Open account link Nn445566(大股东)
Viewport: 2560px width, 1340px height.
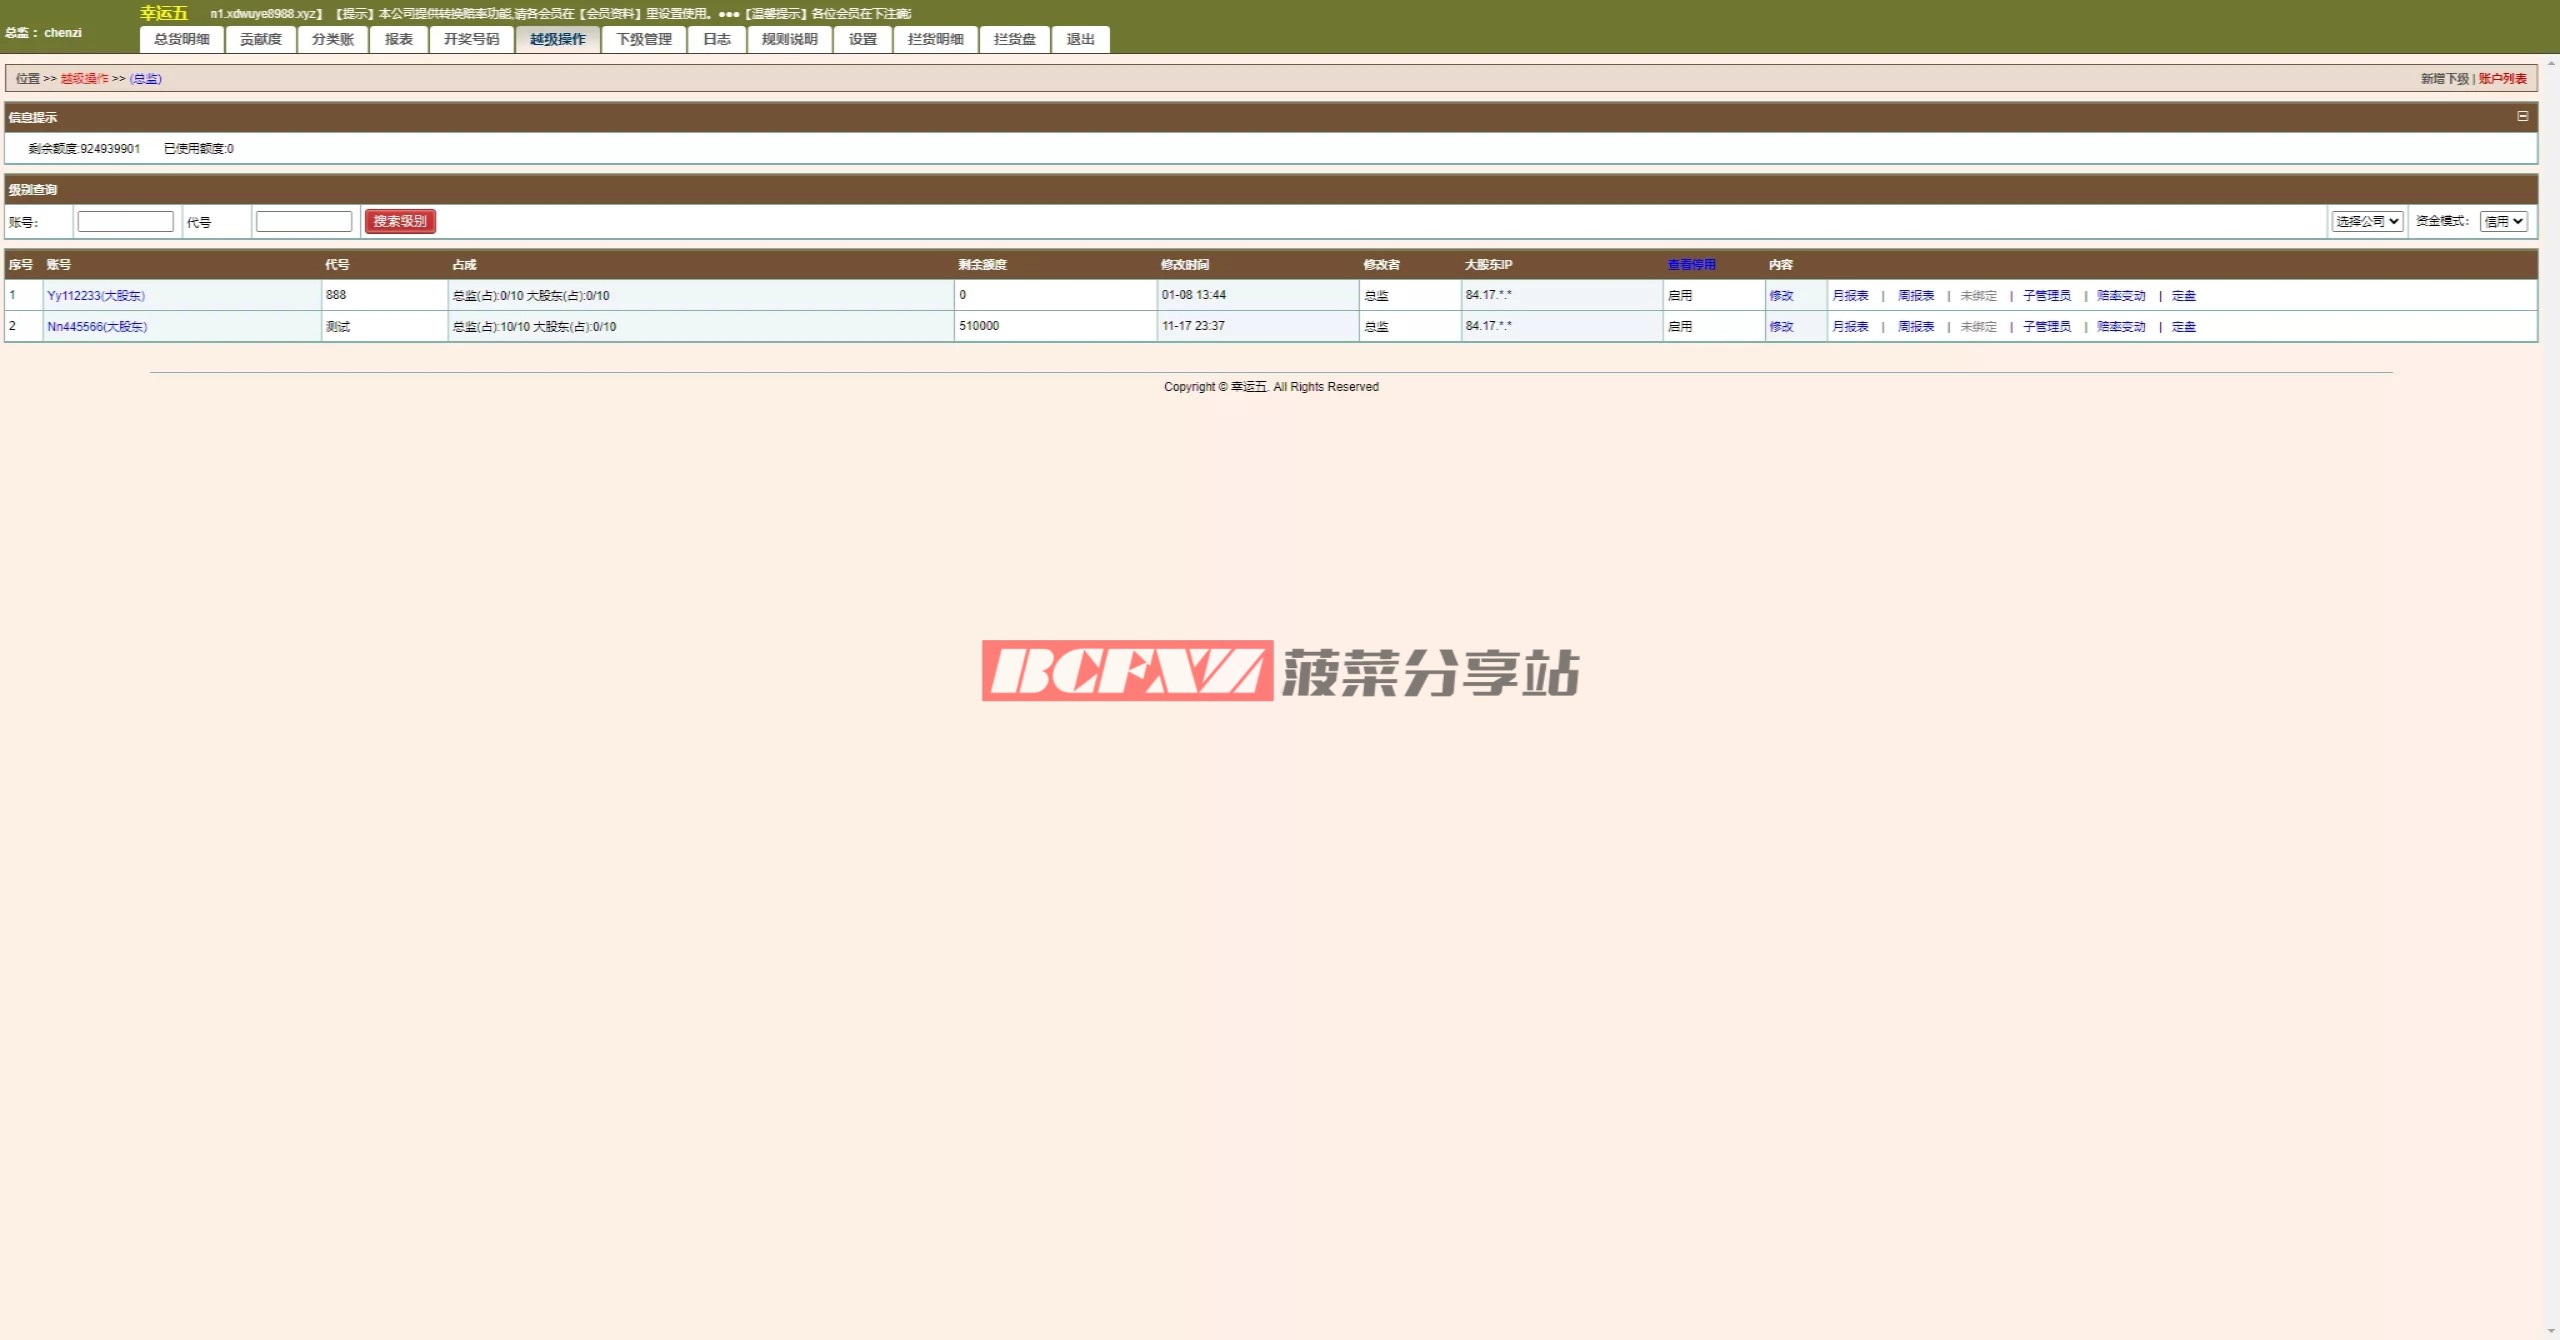(97, 326)
